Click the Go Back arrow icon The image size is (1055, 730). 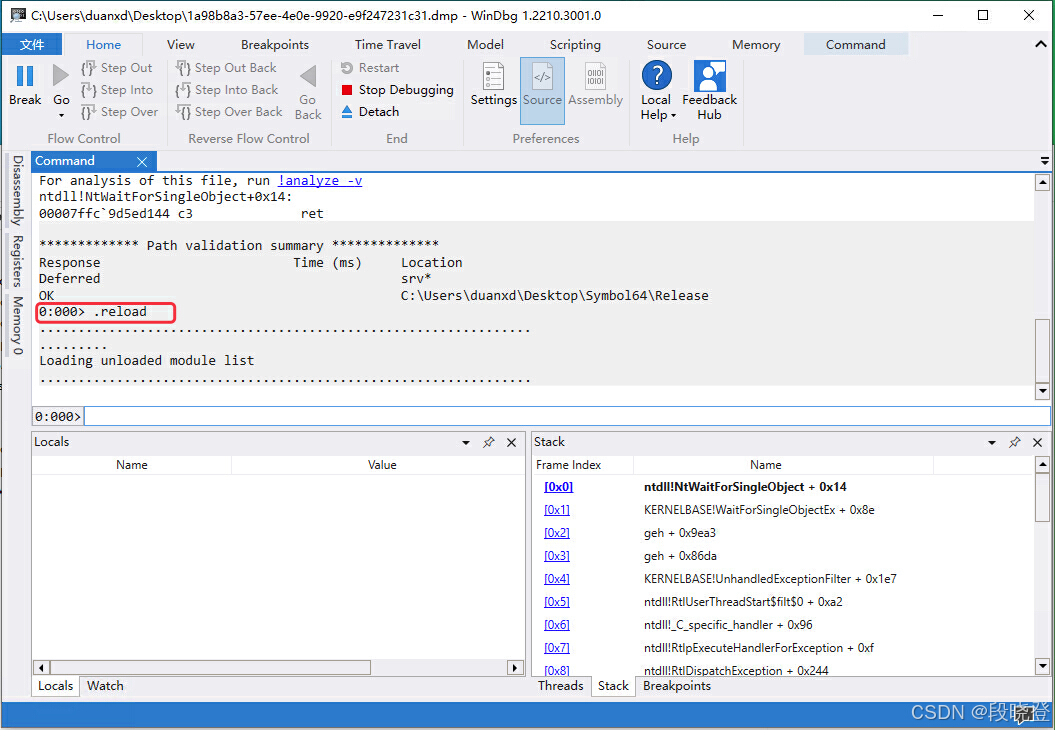[x=308, y=77]
